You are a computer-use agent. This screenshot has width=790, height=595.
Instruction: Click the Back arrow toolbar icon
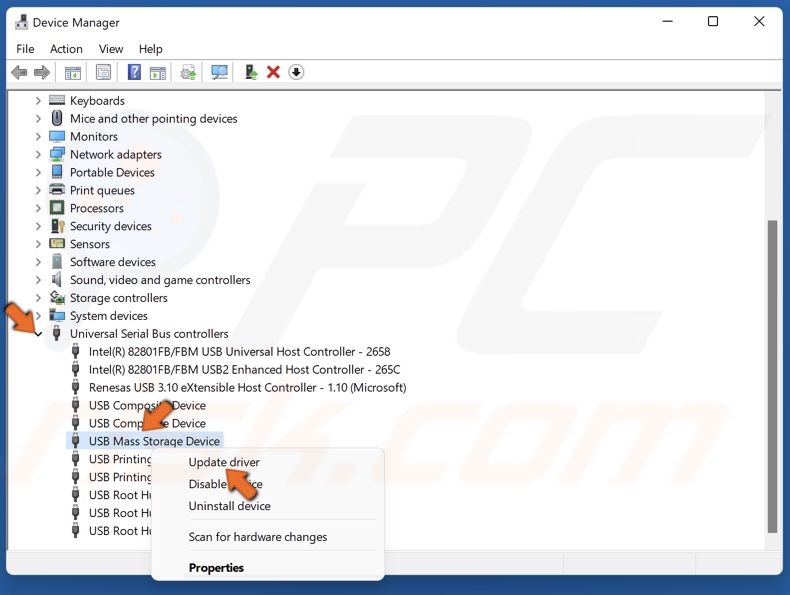click(x=19, y=73)
